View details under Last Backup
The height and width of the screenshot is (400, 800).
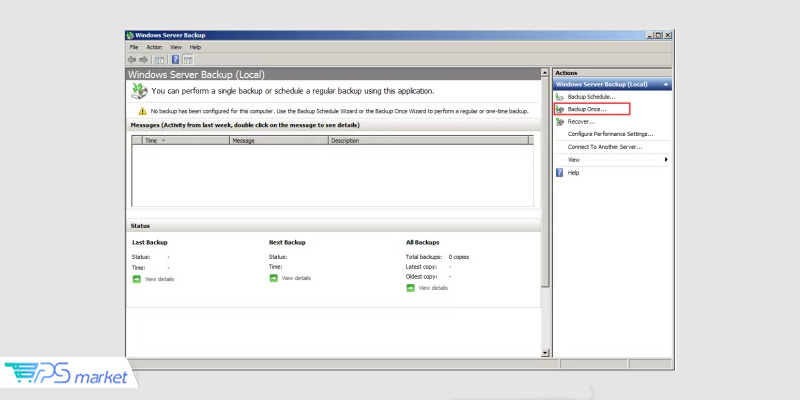159,279
